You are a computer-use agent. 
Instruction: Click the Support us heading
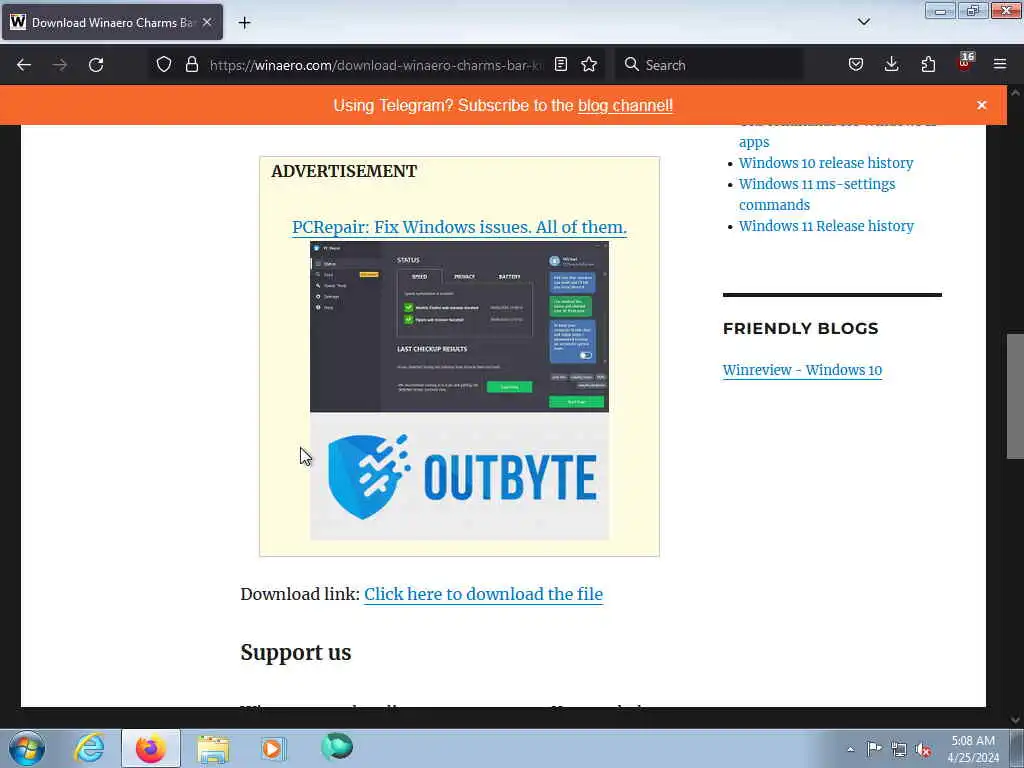point(296,652)
